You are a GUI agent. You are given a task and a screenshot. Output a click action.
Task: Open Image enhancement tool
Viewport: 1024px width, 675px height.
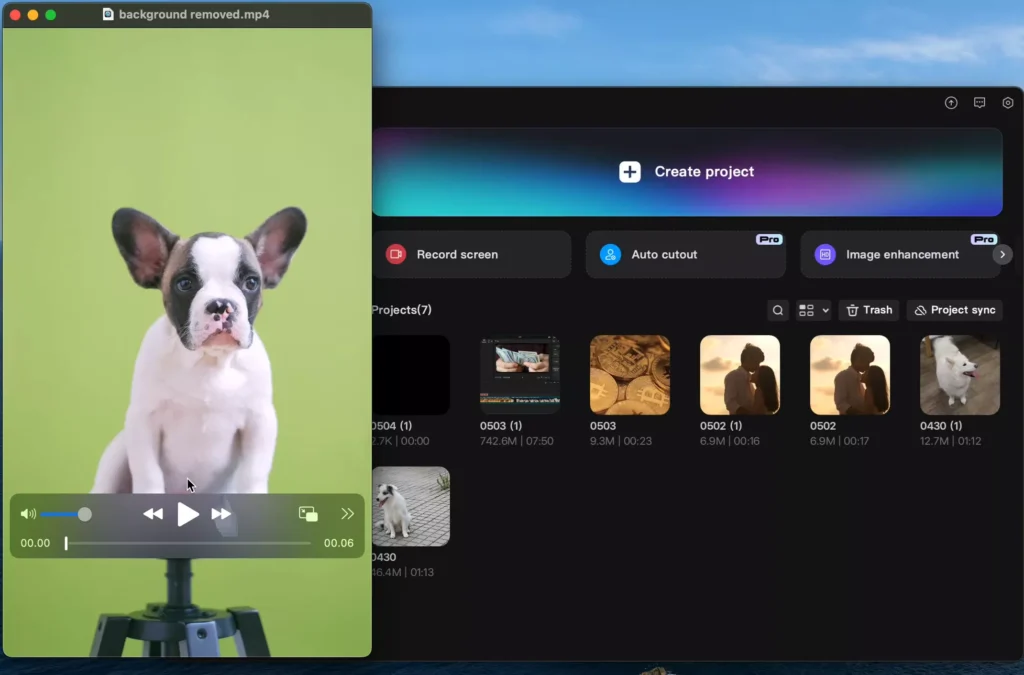(900, 255)
